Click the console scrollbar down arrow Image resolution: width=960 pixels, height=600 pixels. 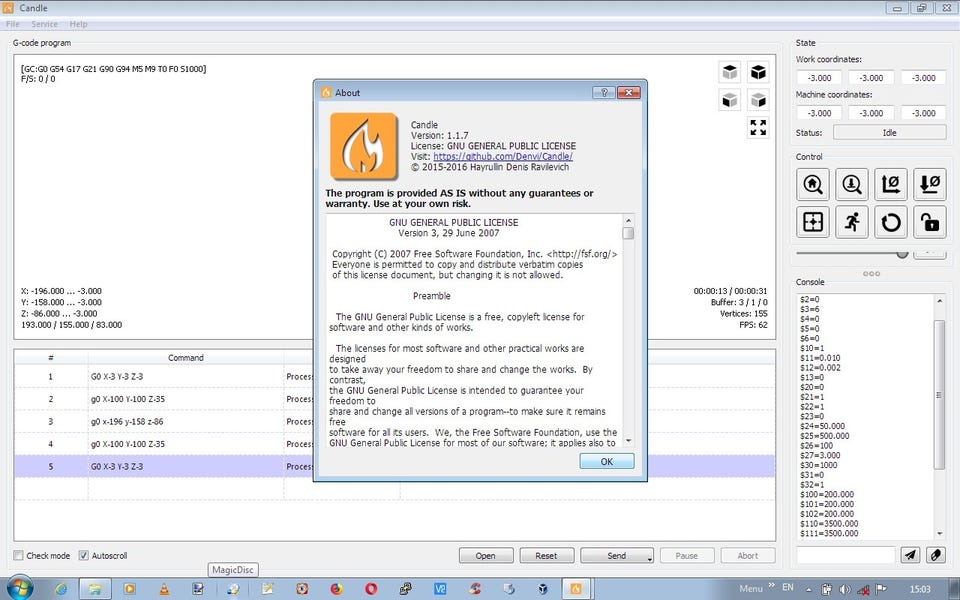[x=940, y=534]
